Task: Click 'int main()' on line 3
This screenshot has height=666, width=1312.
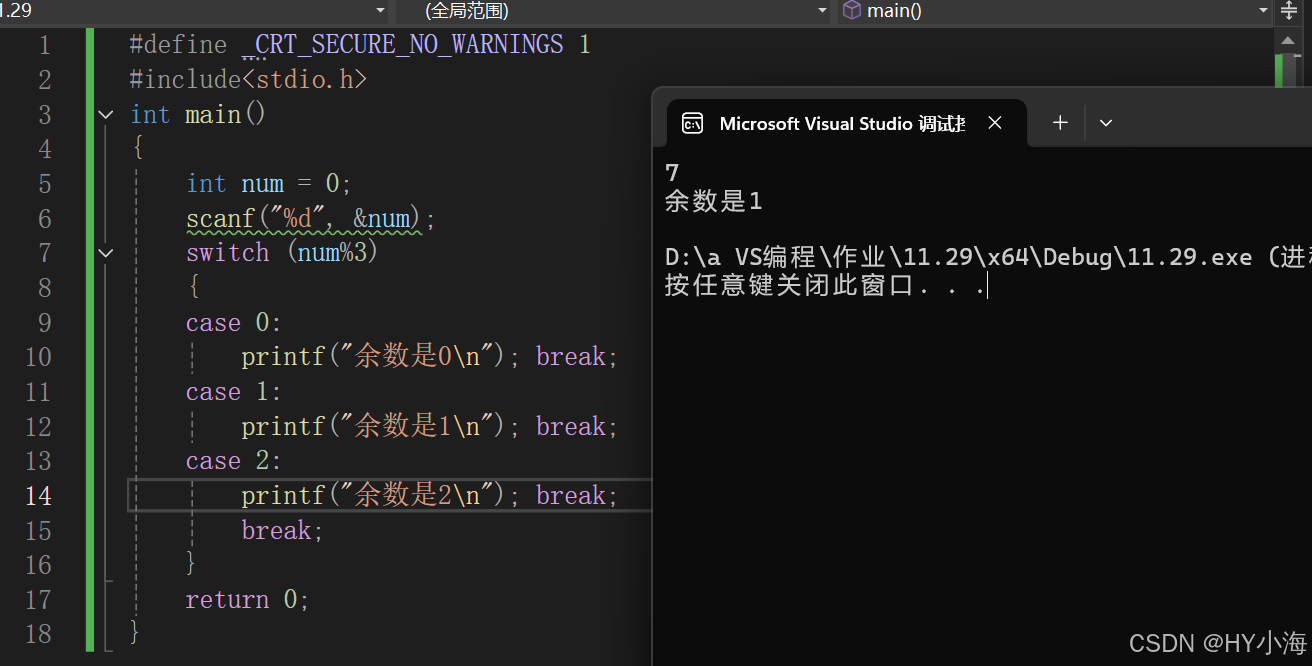Action: [x=199, y=115]
